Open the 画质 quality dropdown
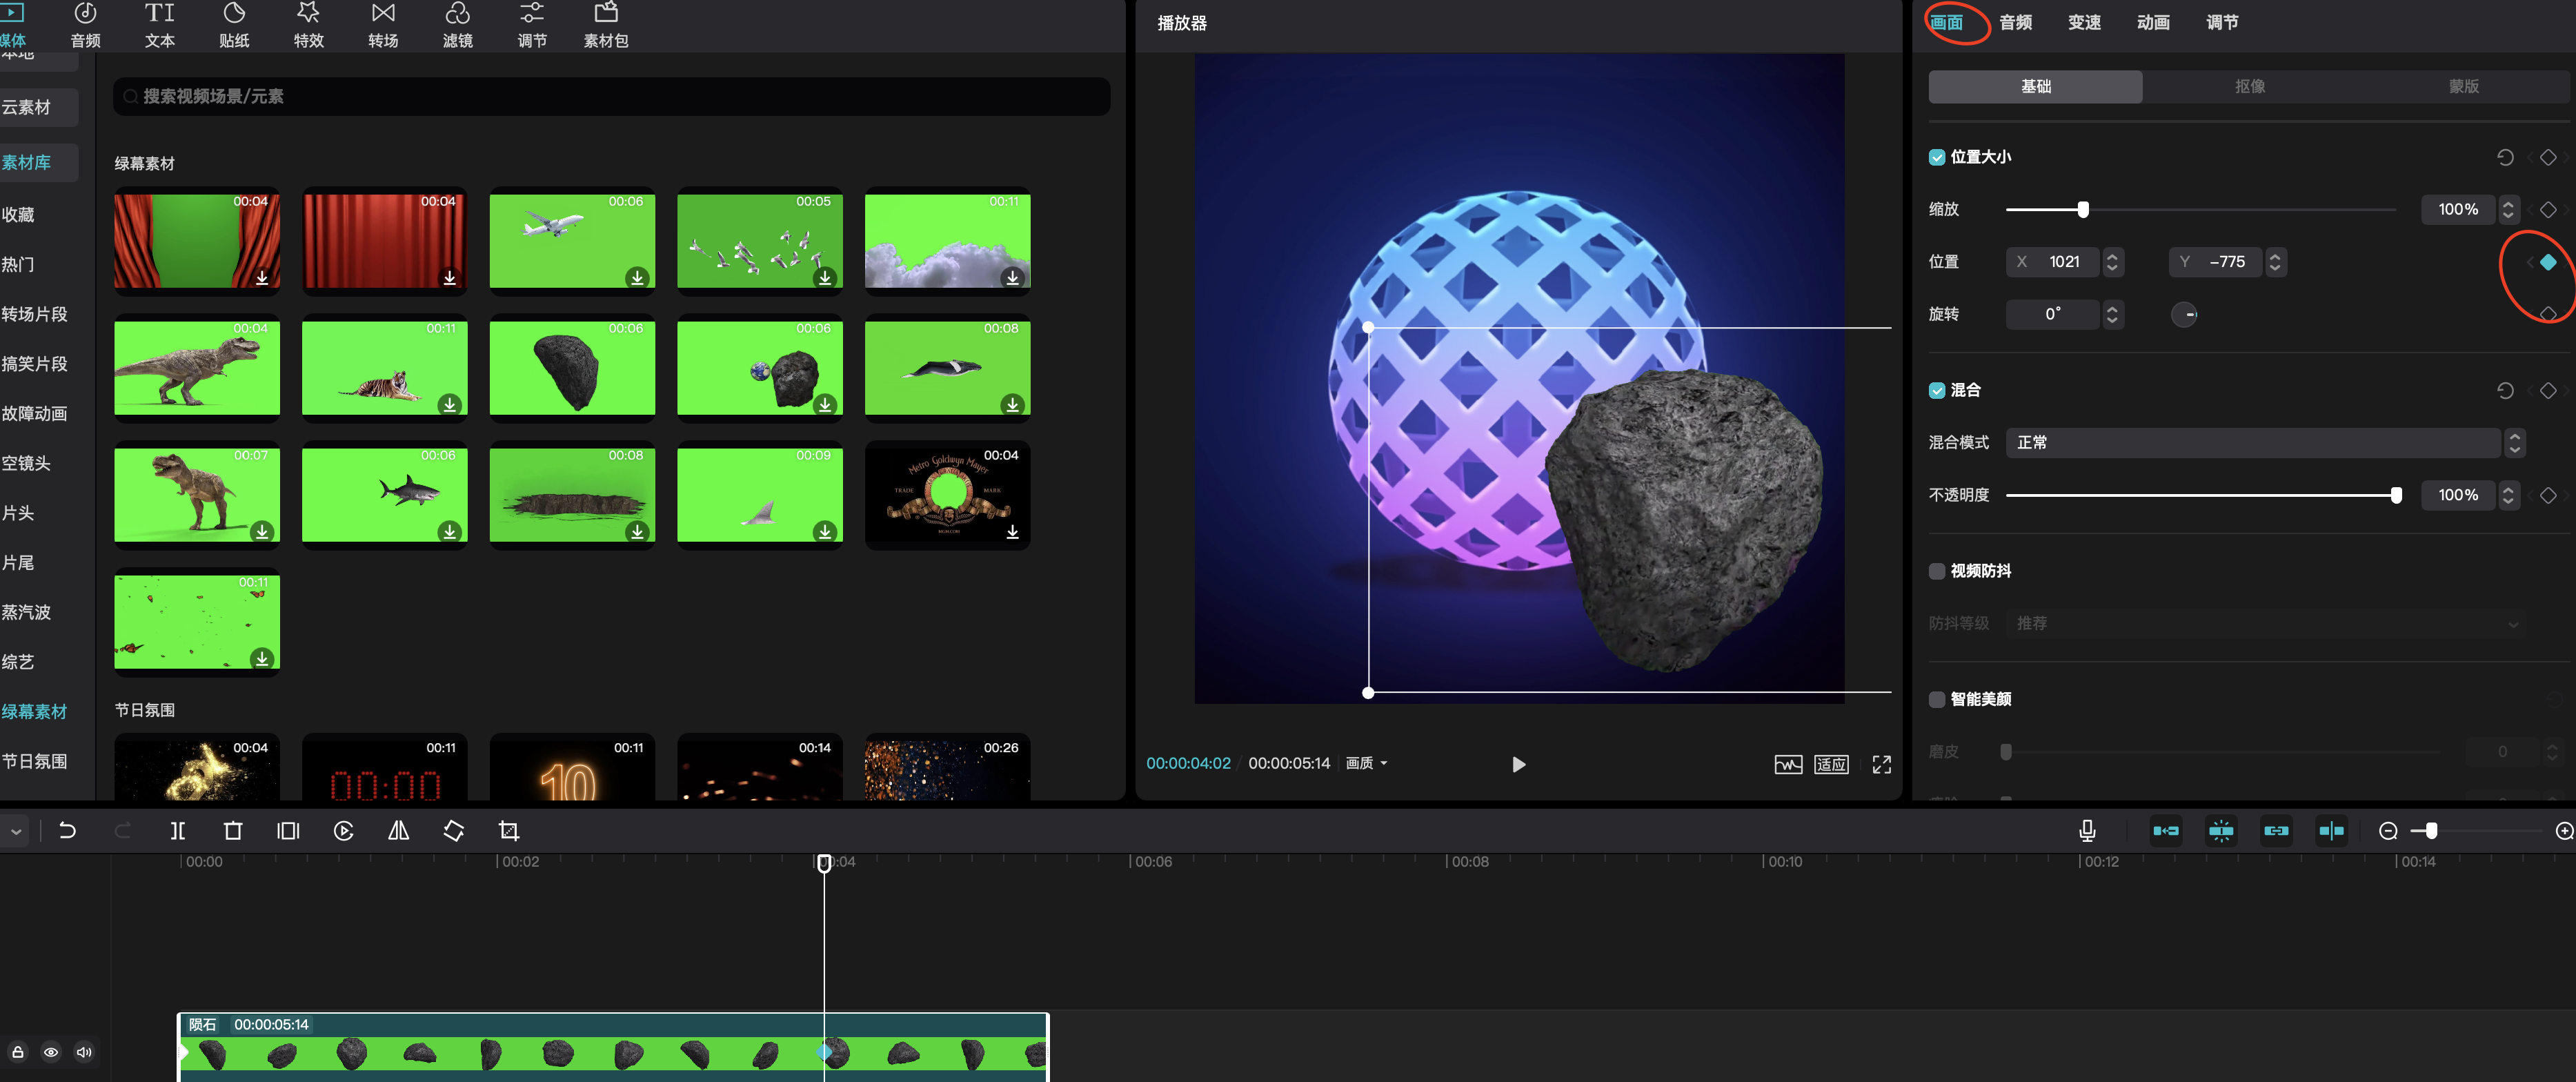This screenshot has height=1082, width=2576. click(x=1366, y=763)
